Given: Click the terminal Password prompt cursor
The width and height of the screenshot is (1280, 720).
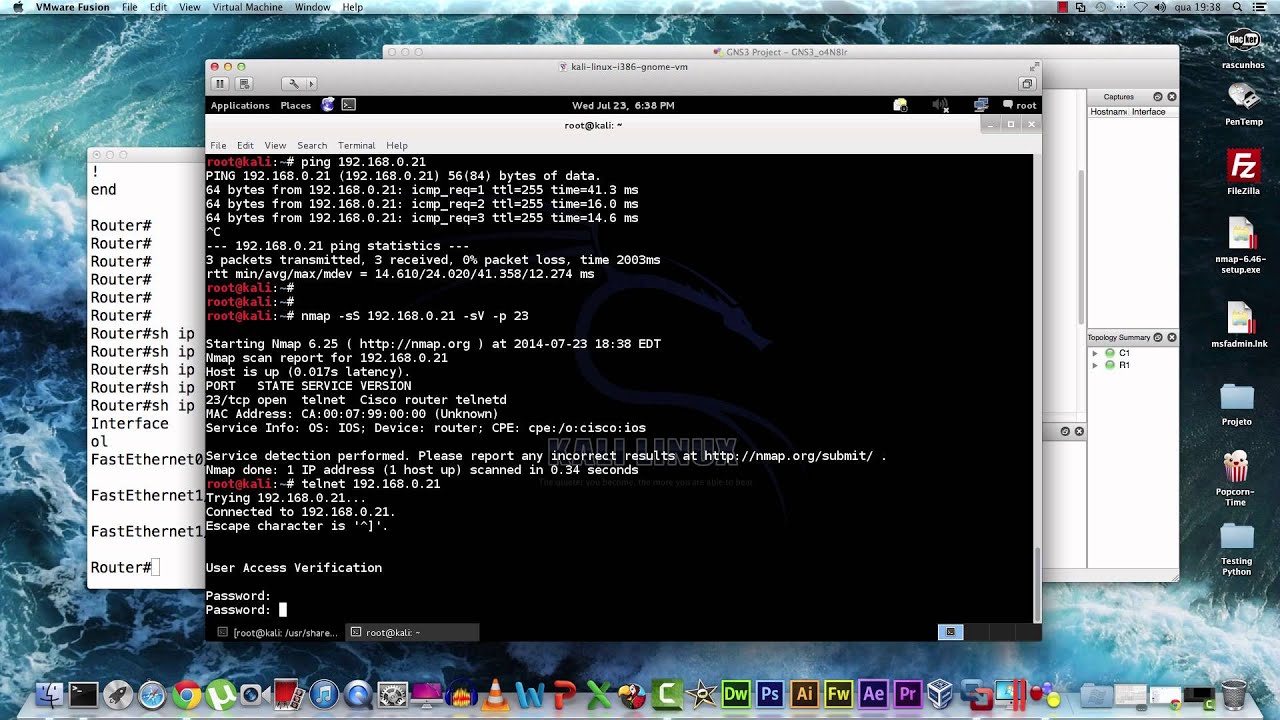Looking at the screenshot, I should 283,609.
